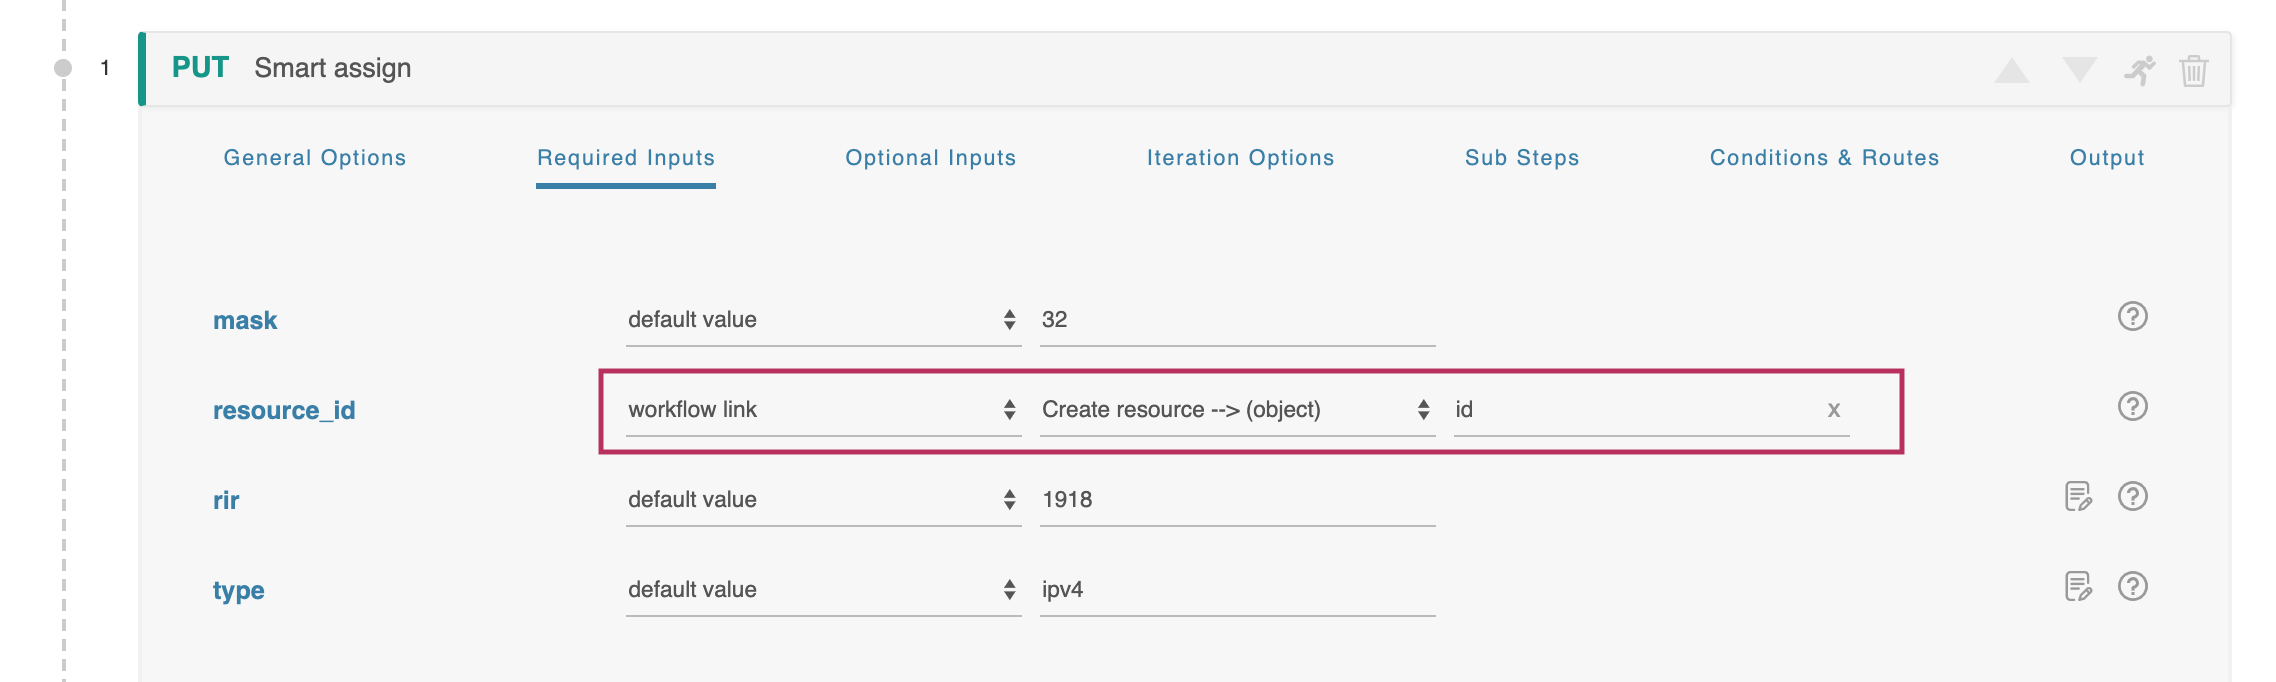Open help for the mask input

[2132, 317]
